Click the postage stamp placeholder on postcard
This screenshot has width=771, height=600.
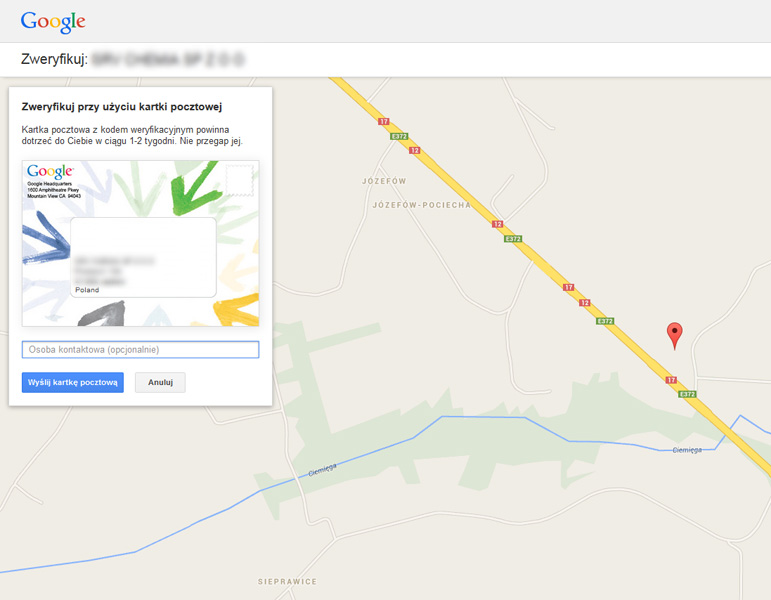tap(239, 180)
